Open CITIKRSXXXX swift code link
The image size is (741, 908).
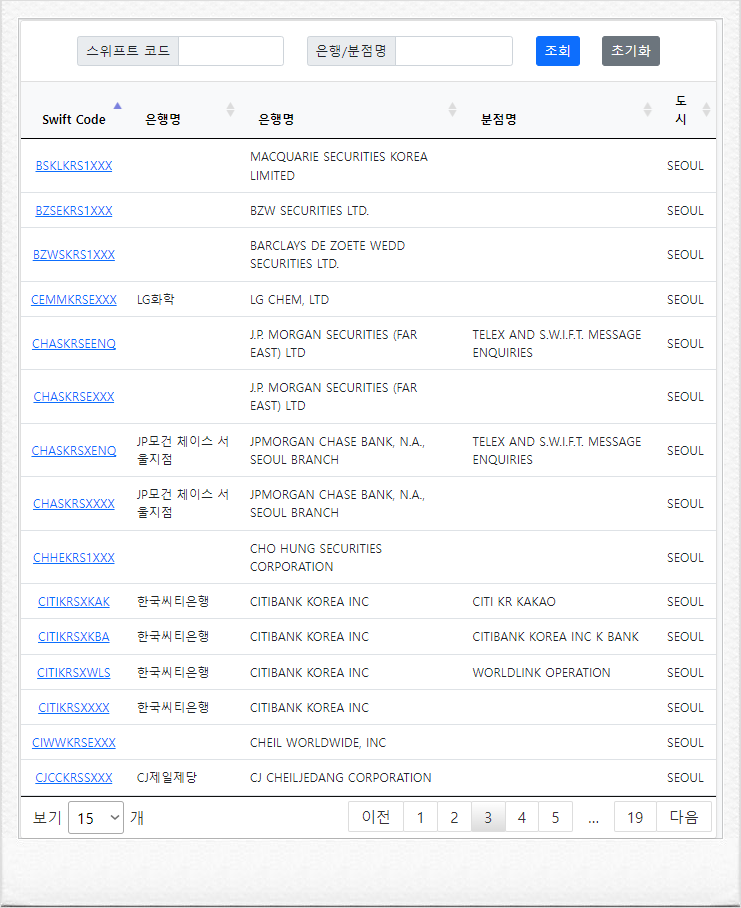coord(74,708)
